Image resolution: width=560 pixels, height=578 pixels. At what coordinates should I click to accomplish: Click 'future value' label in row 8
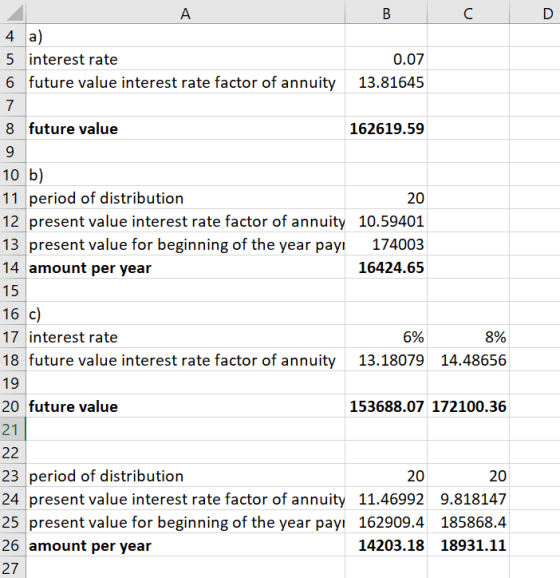point(73,129)
